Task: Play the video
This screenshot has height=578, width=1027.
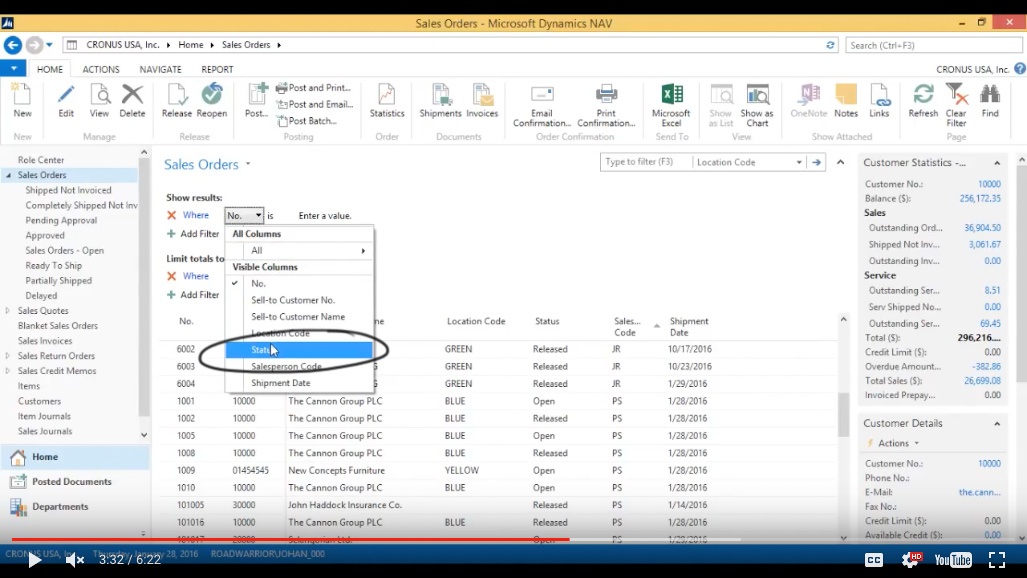Action: click(34, 560)
